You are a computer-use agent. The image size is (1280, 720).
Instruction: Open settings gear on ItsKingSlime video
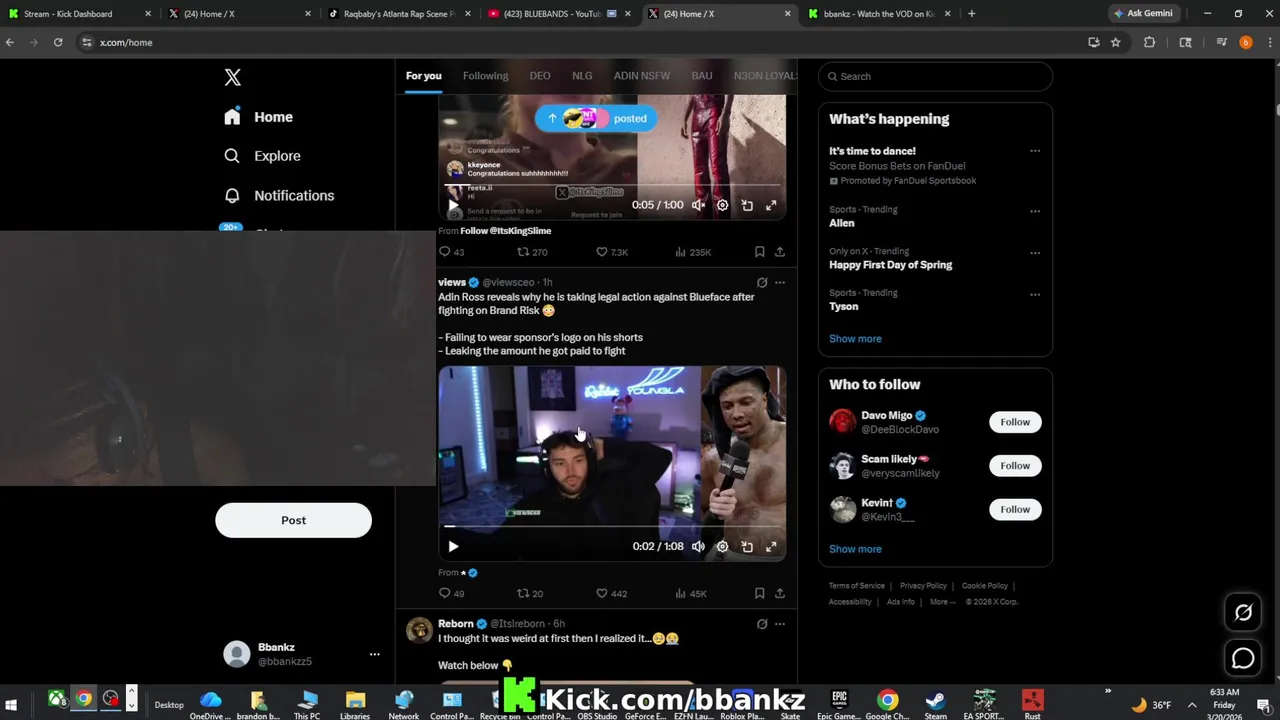(722, 205)
